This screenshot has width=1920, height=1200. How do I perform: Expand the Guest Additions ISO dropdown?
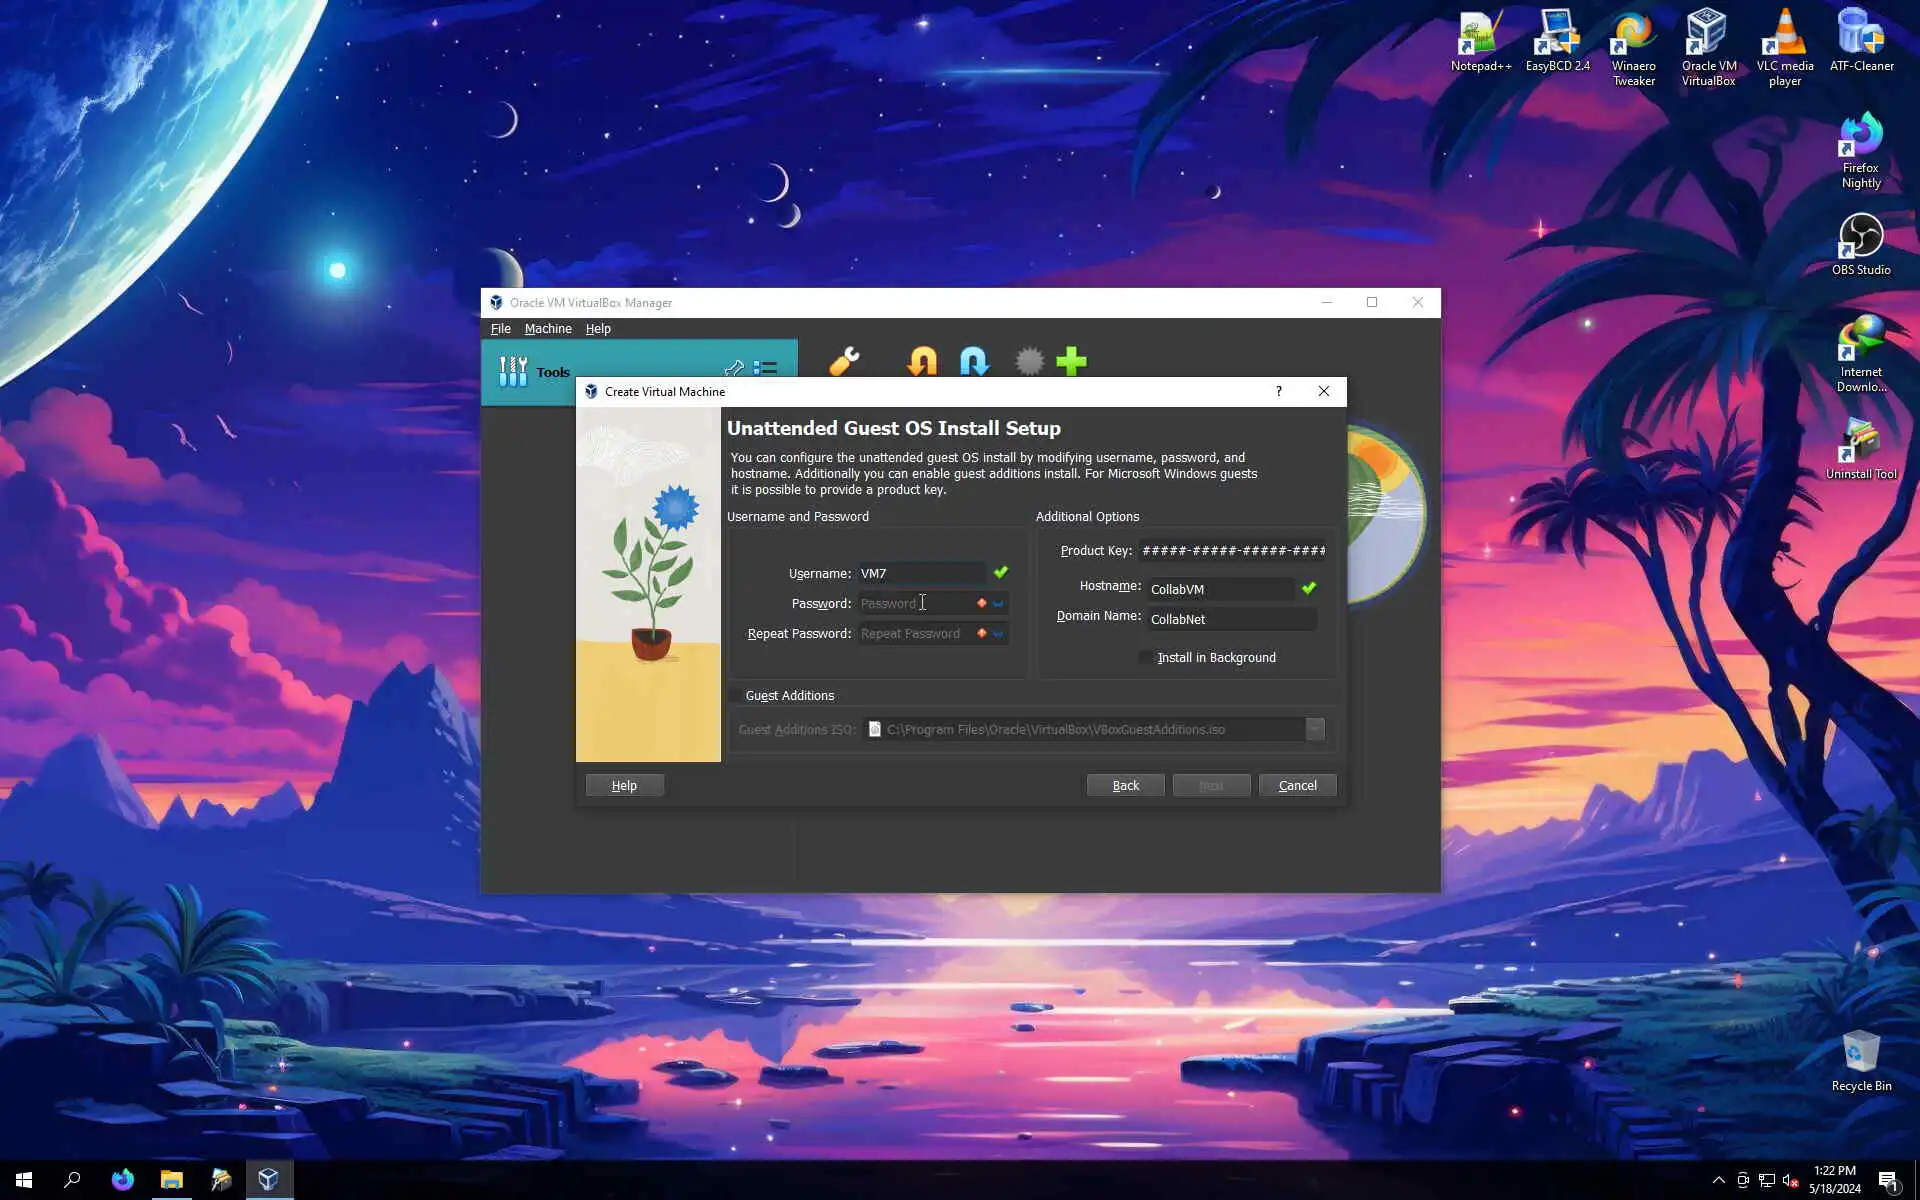pyautogui.click(x=1315, y=730)
